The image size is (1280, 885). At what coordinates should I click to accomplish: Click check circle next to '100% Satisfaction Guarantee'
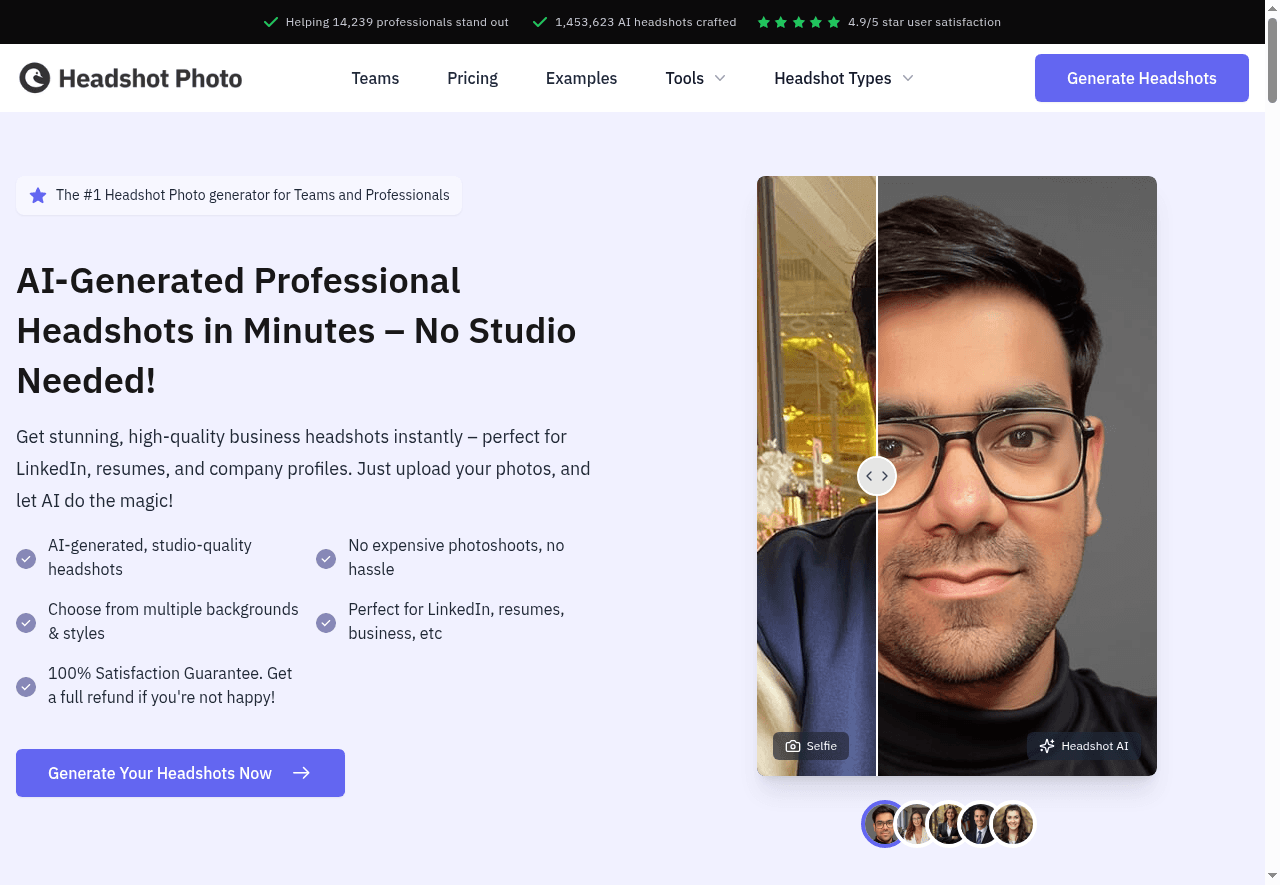(x=26, y=686)
